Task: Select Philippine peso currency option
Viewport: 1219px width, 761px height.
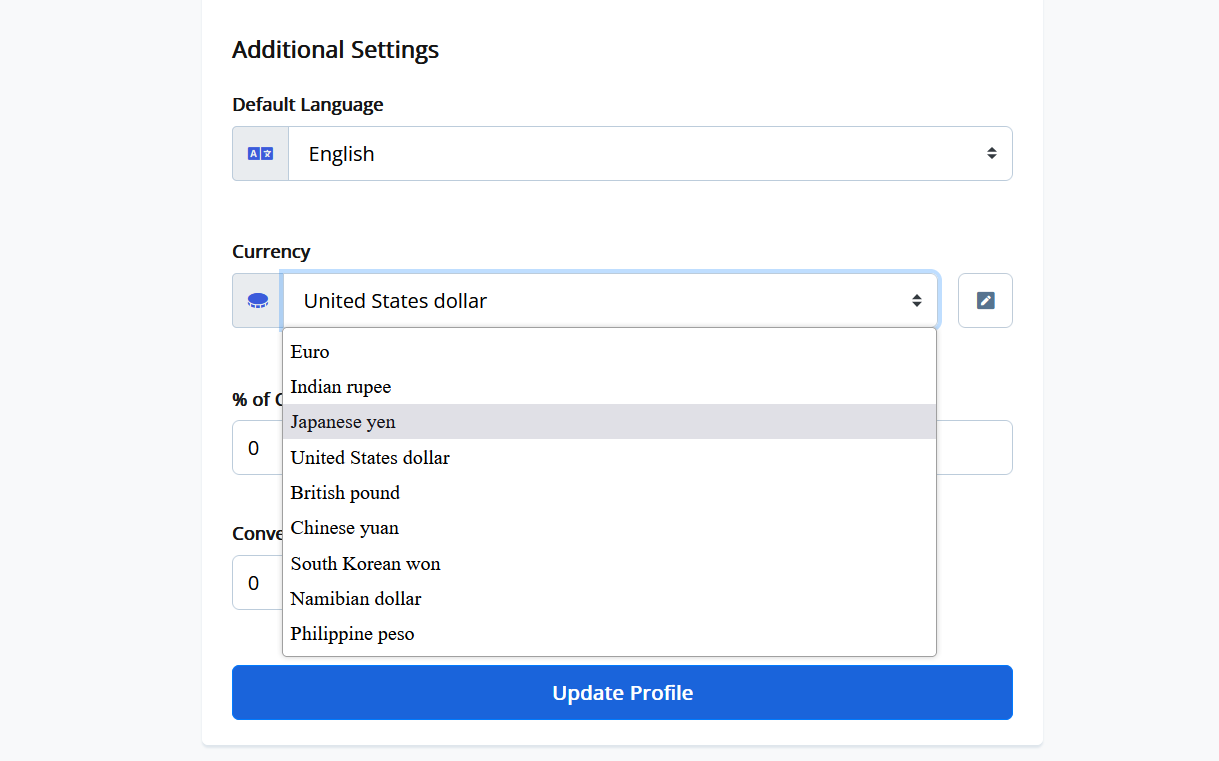Action: (x=609, y=633)
